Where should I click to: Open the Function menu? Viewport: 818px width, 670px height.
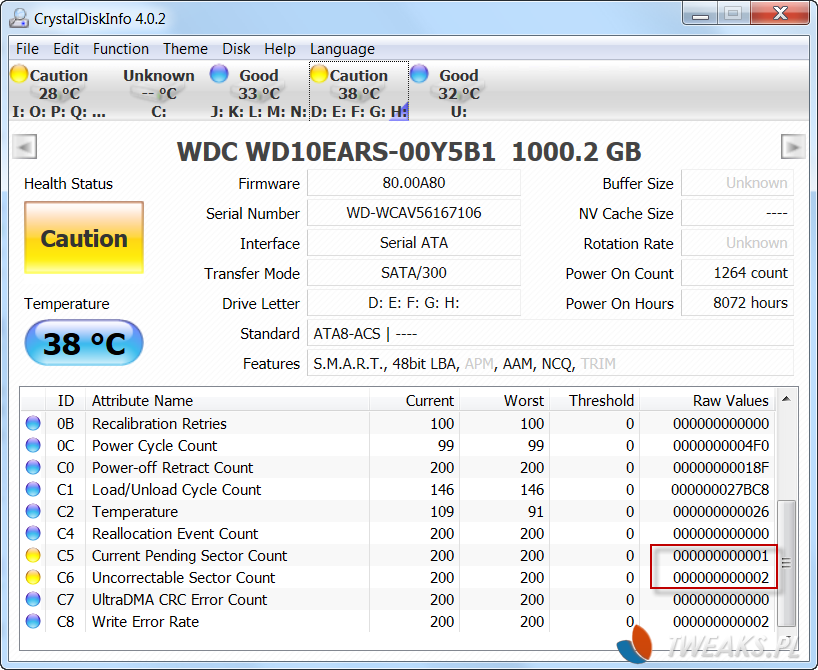[x=121, y=49]
